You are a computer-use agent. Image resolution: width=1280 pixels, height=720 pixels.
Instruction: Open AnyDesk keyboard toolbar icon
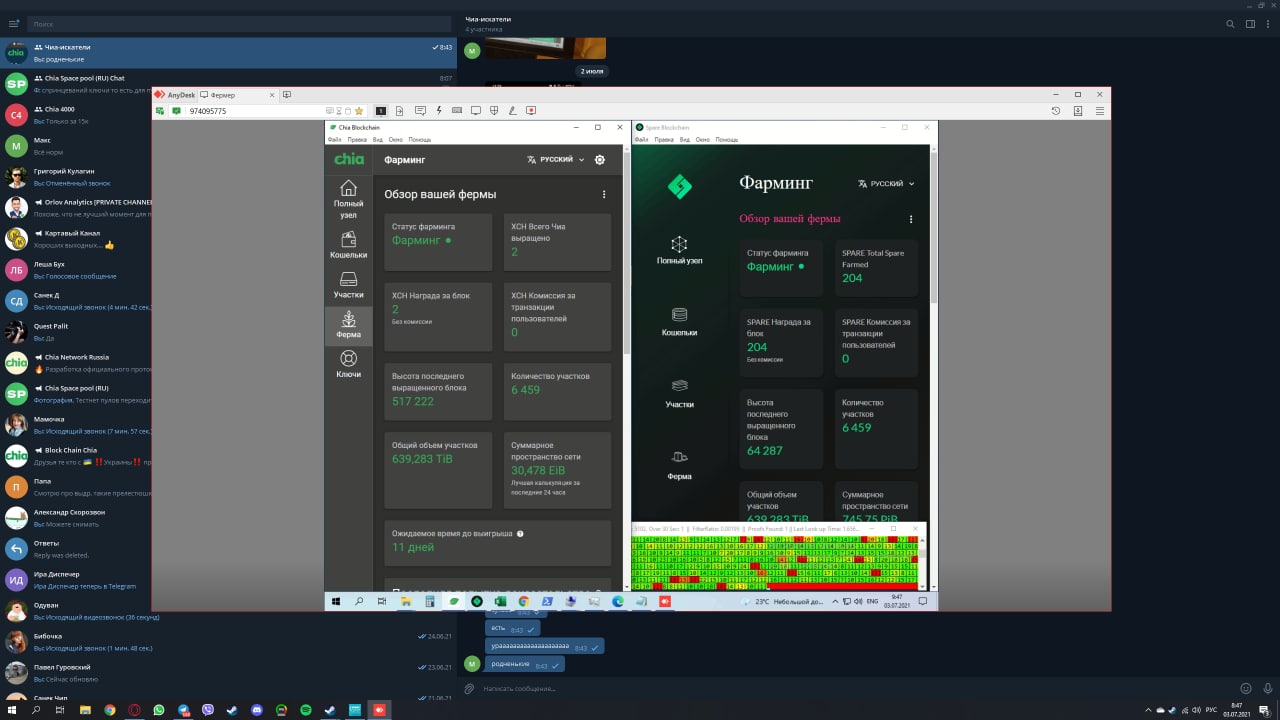(457, 110)
